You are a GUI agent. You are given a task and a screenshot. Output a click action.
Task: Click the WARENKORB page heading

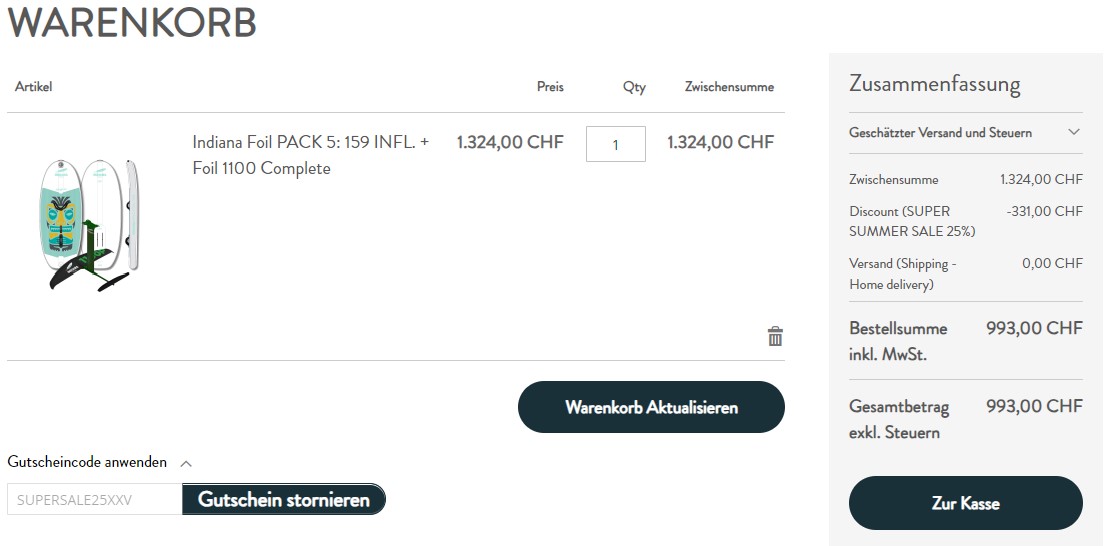(132, 23)
